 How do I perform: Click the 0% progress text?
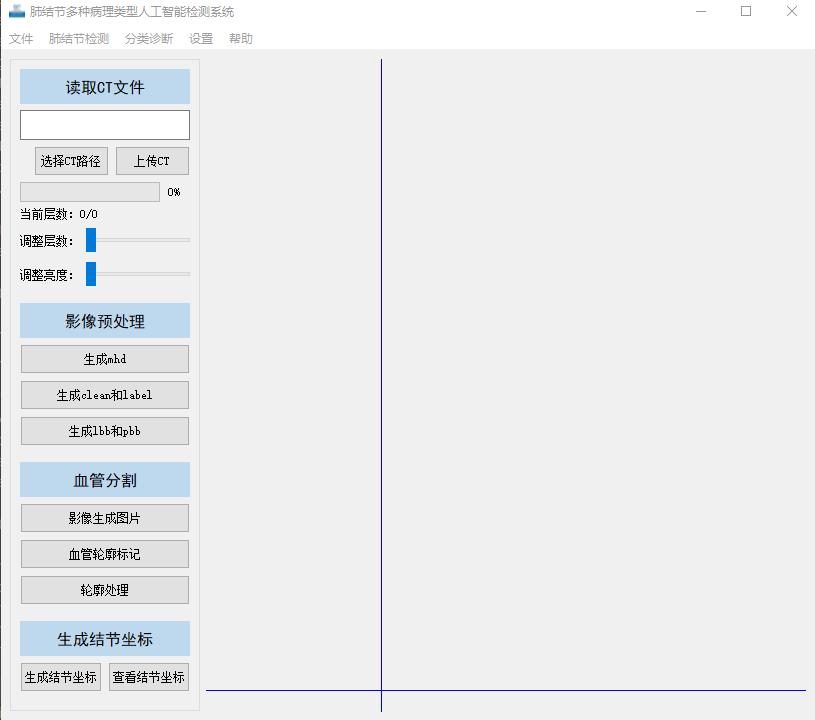click(x=174, y=192)
